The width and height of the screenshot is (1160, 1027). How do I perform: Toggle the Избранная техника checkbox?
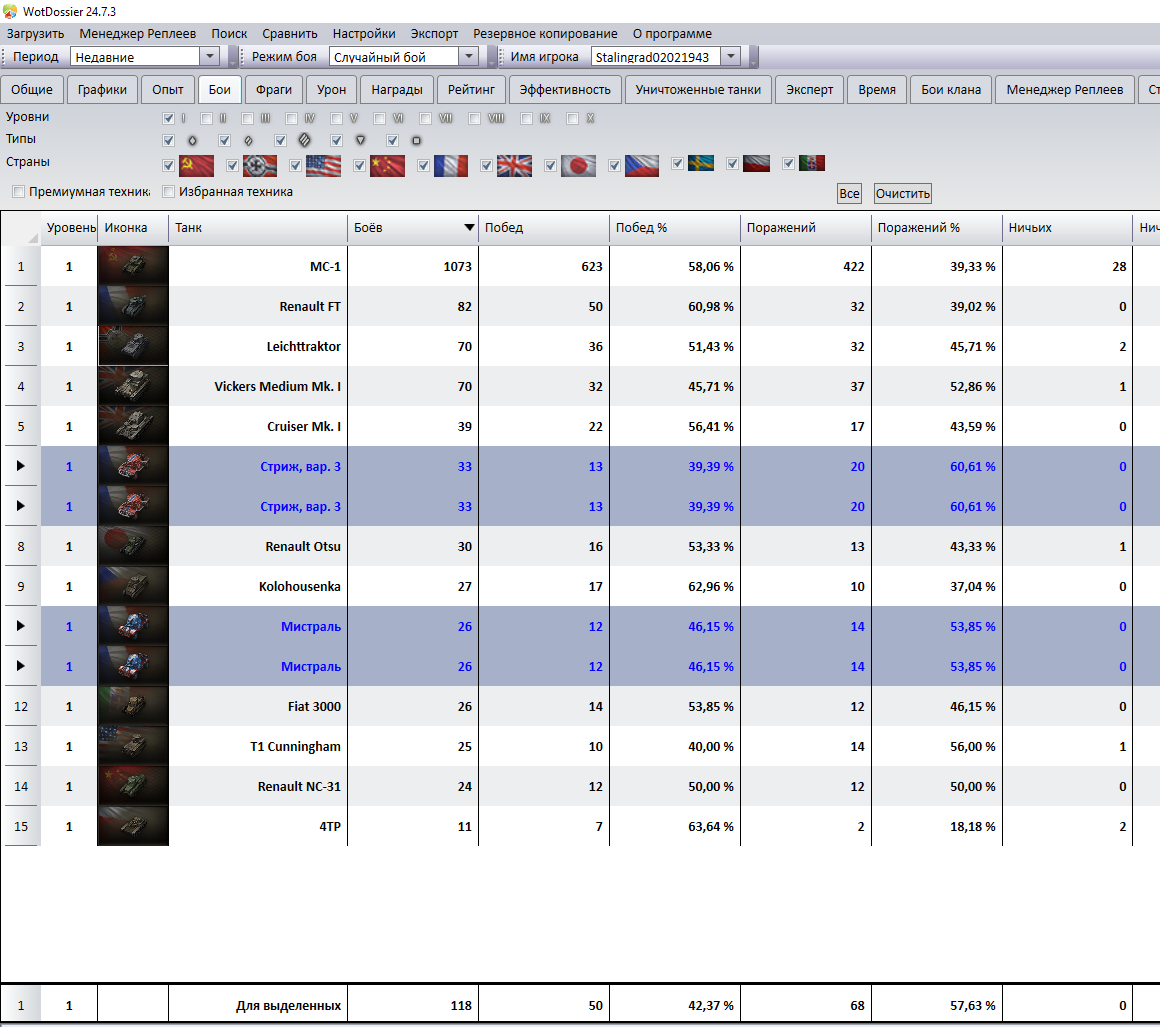[169, 192]
